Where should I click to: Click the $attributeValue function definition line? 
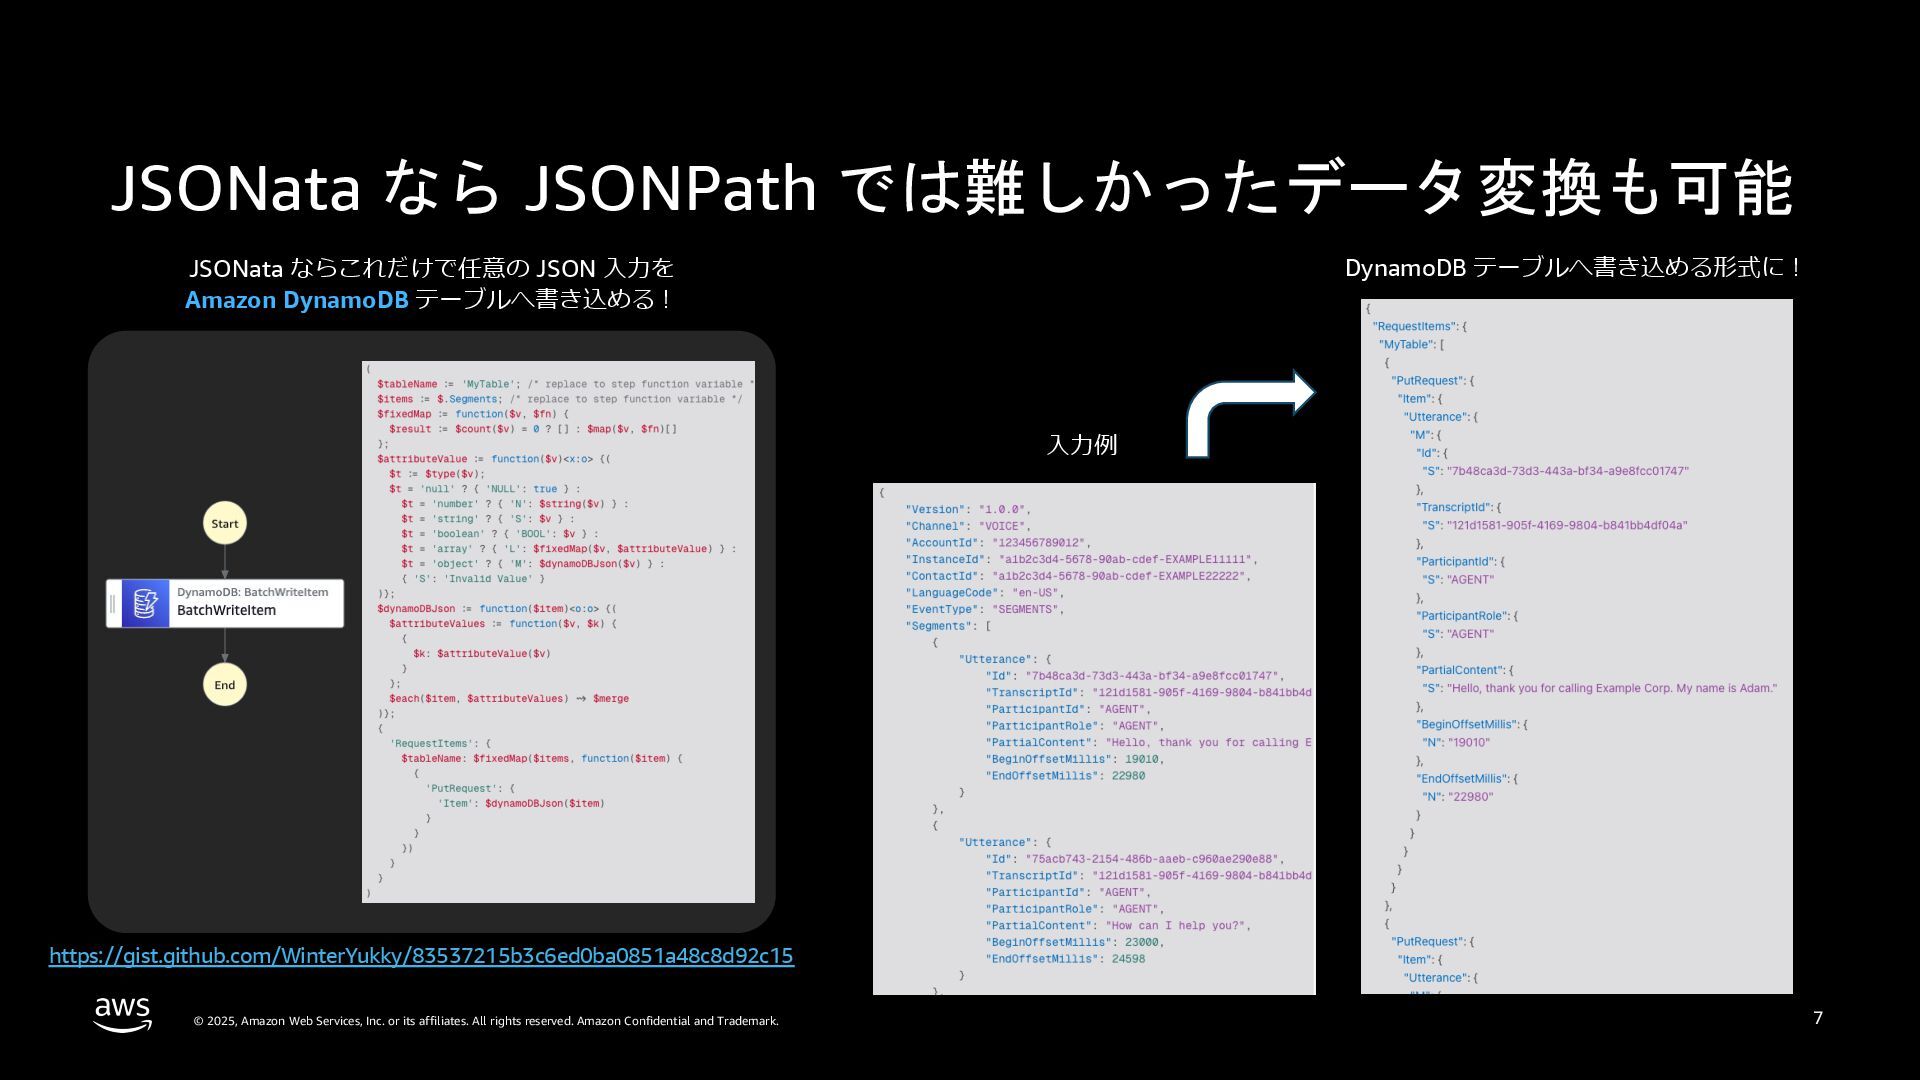(x=493, y=459)
